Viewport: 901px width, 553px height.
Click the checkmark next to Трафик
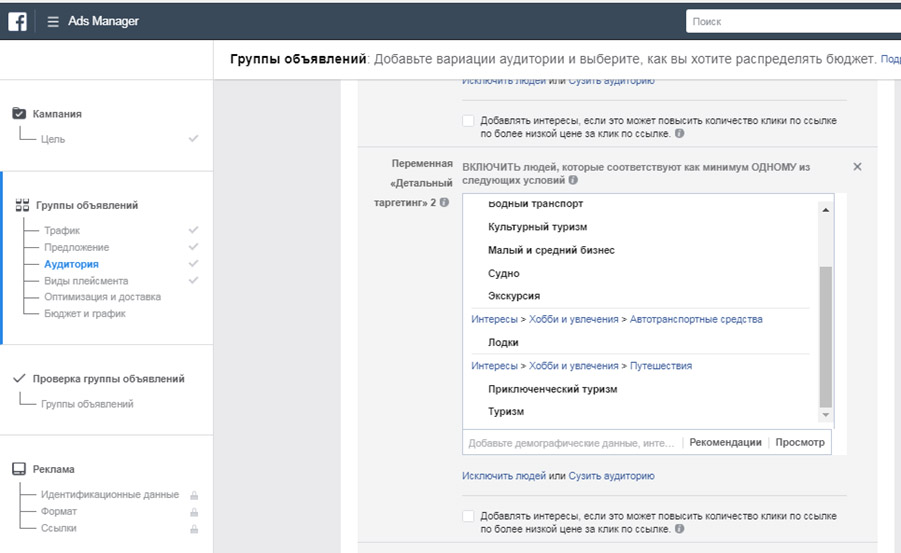tap(194, 230)
